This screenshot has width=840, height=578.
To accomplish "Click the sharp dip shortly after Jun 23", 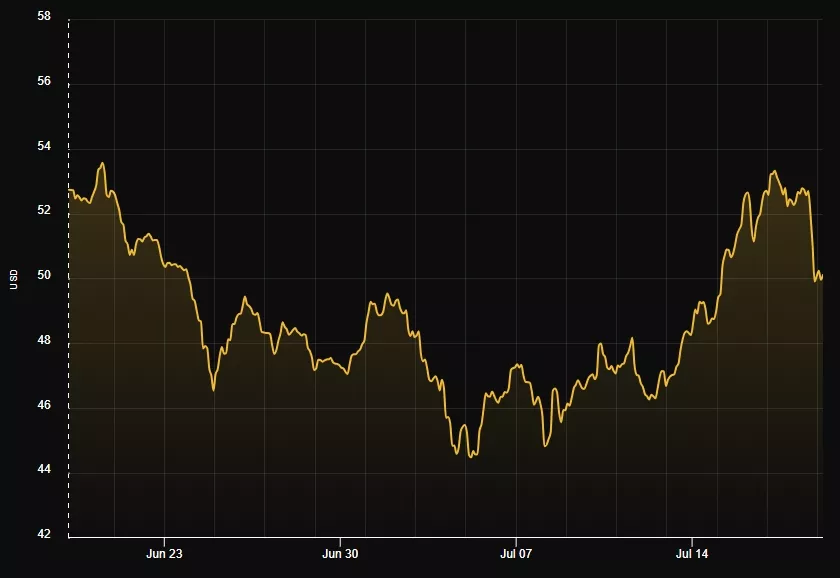I will [x=213, y=389].
